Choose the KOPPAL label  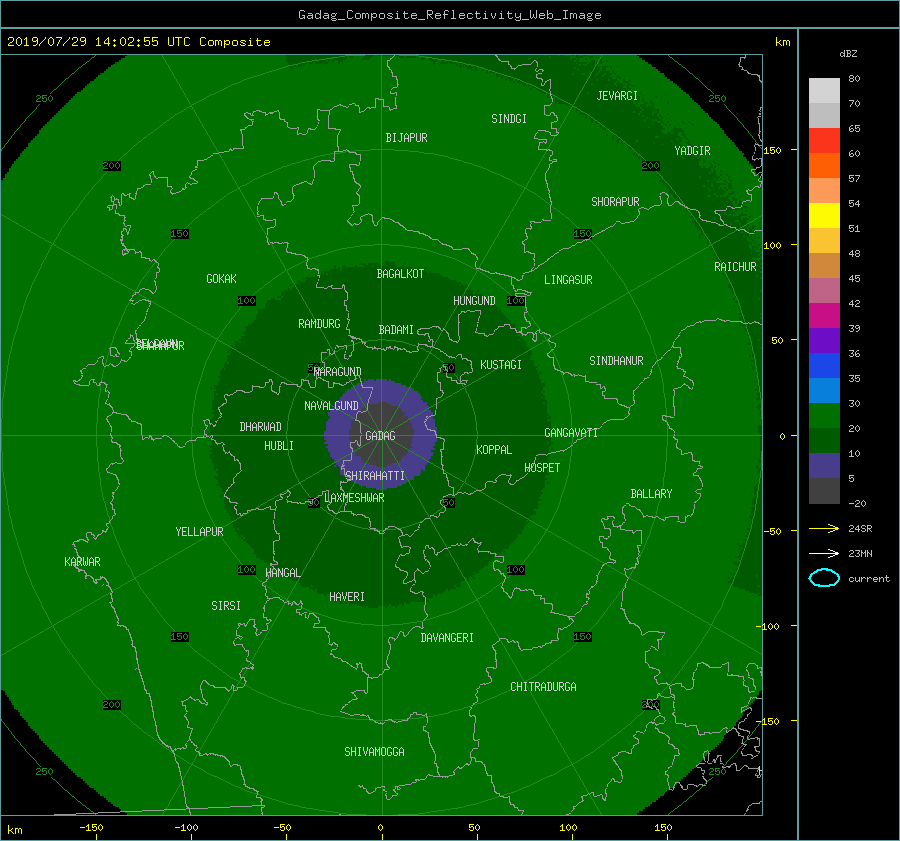[x=494, y=450]
